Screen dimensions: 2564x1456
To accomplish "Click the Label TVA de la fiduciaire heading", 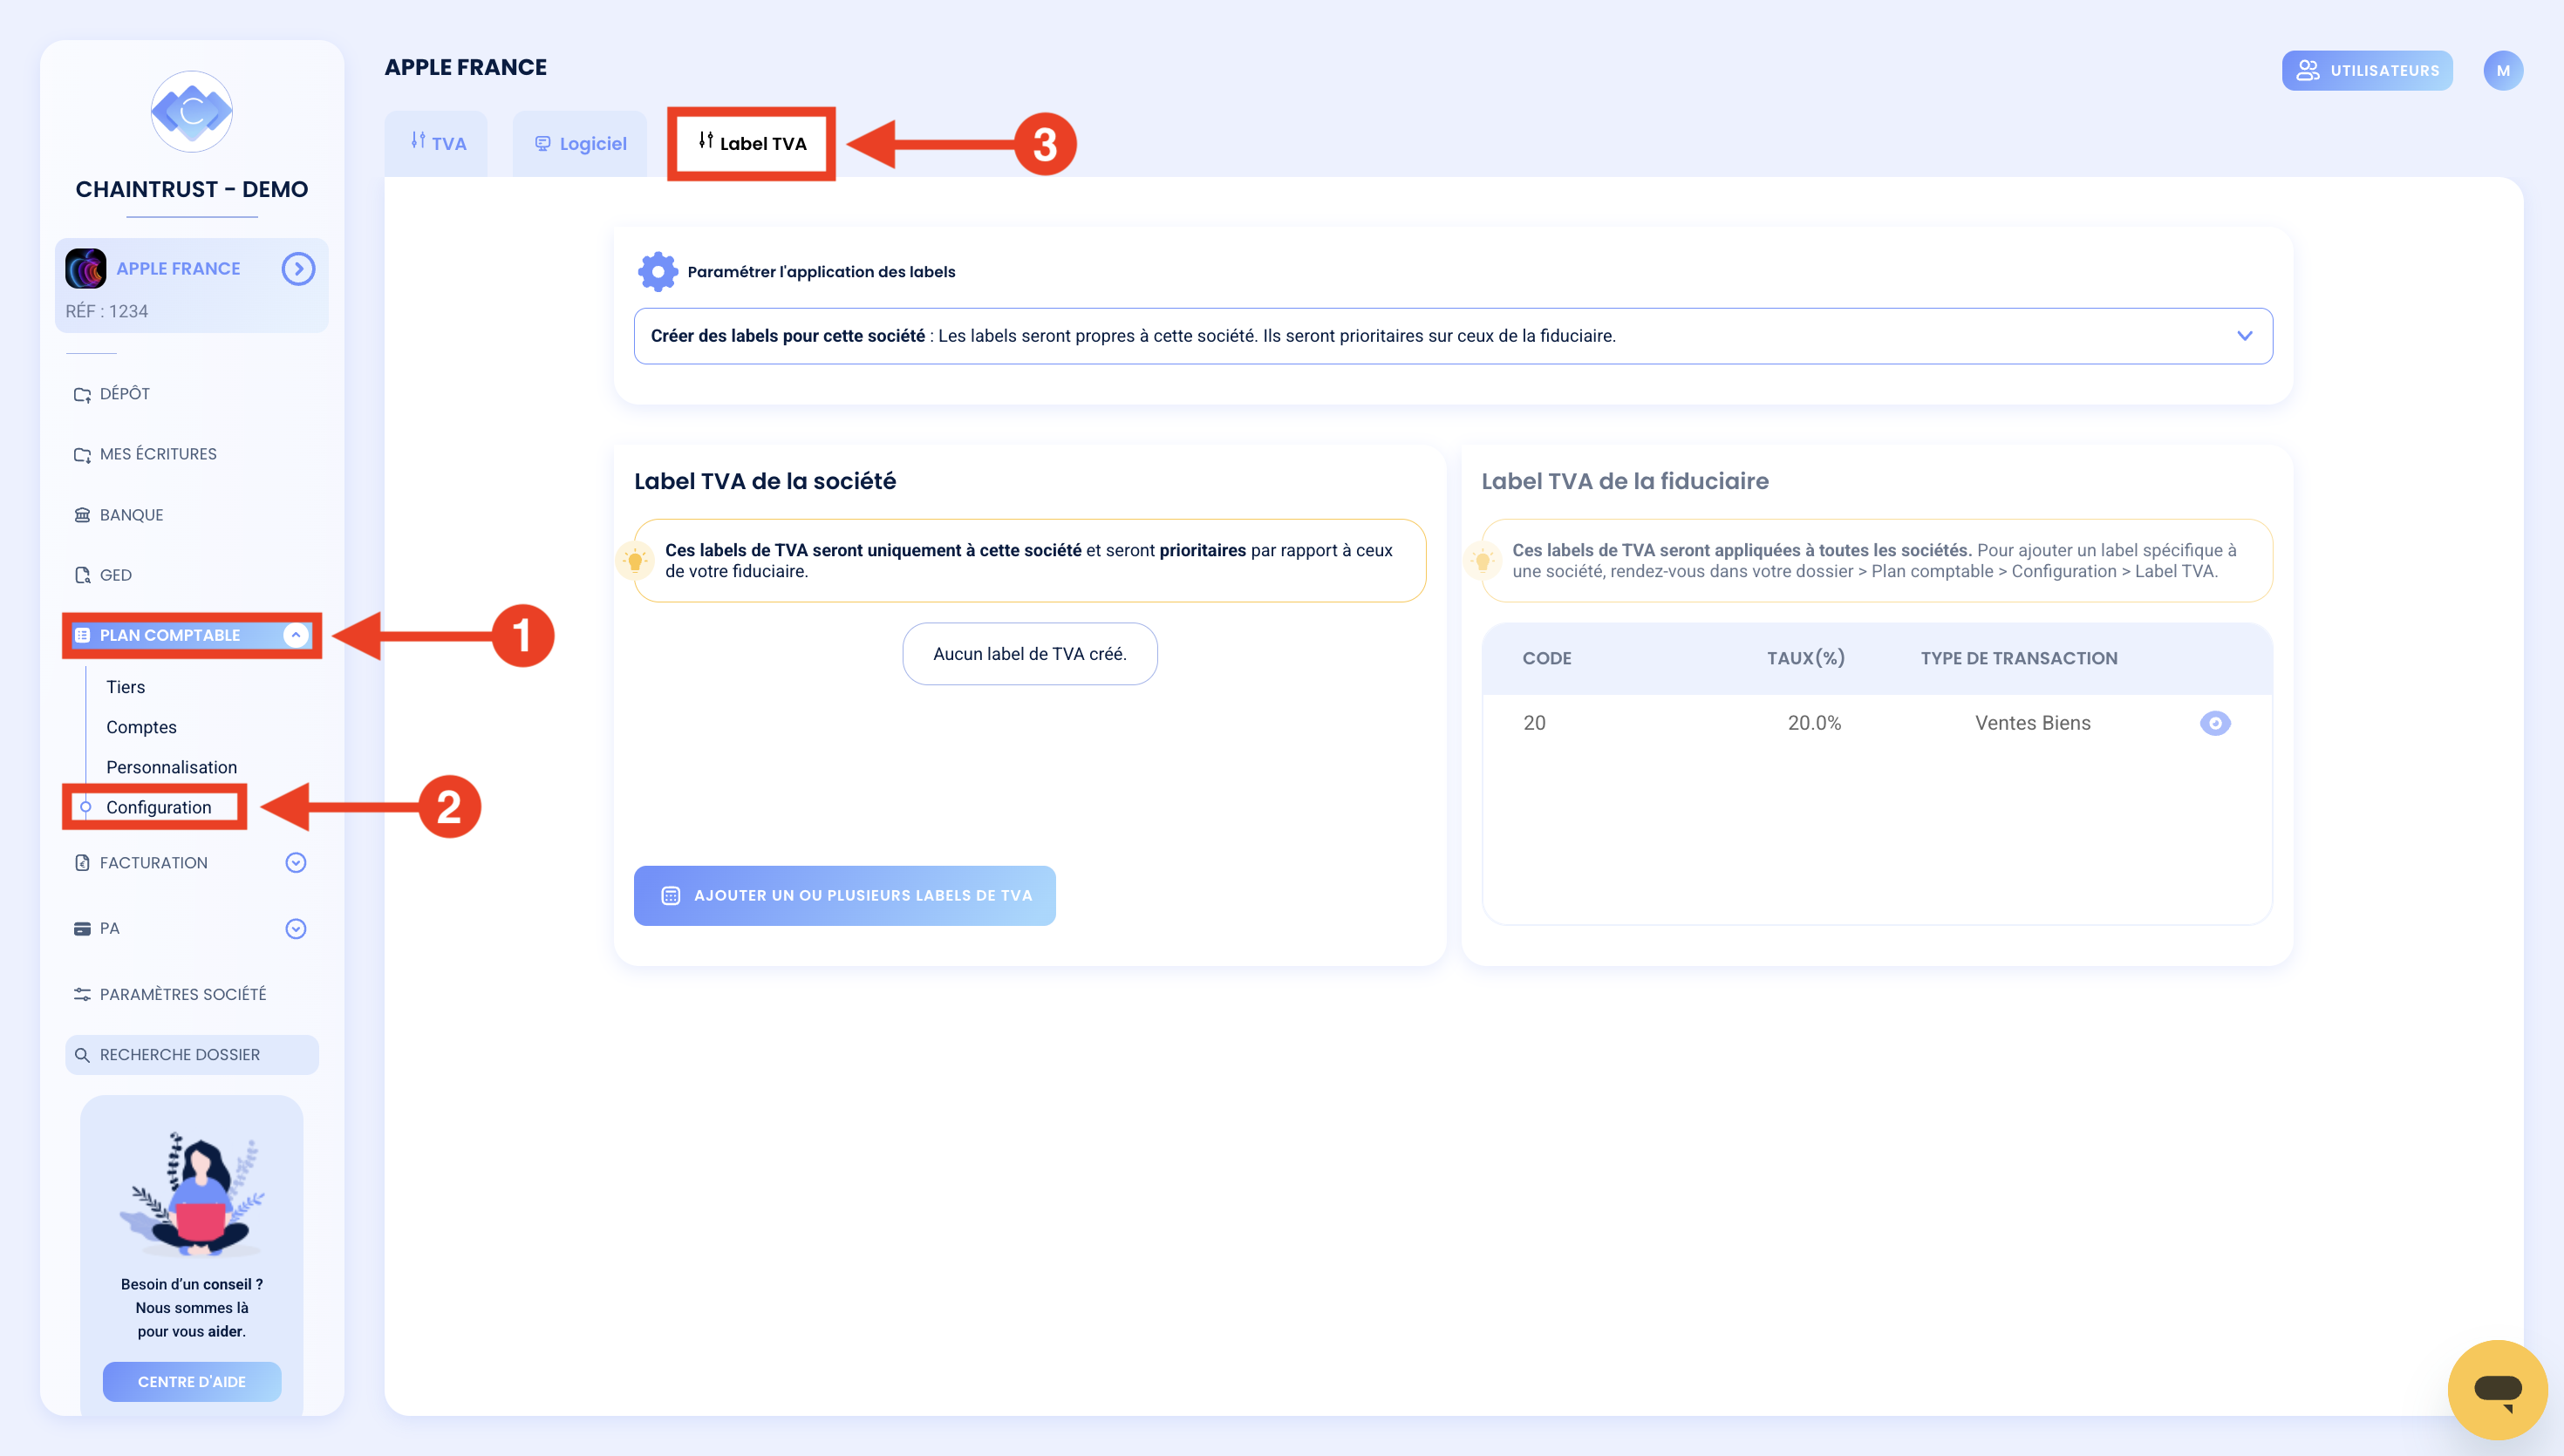I will [x=1624, y=481].
